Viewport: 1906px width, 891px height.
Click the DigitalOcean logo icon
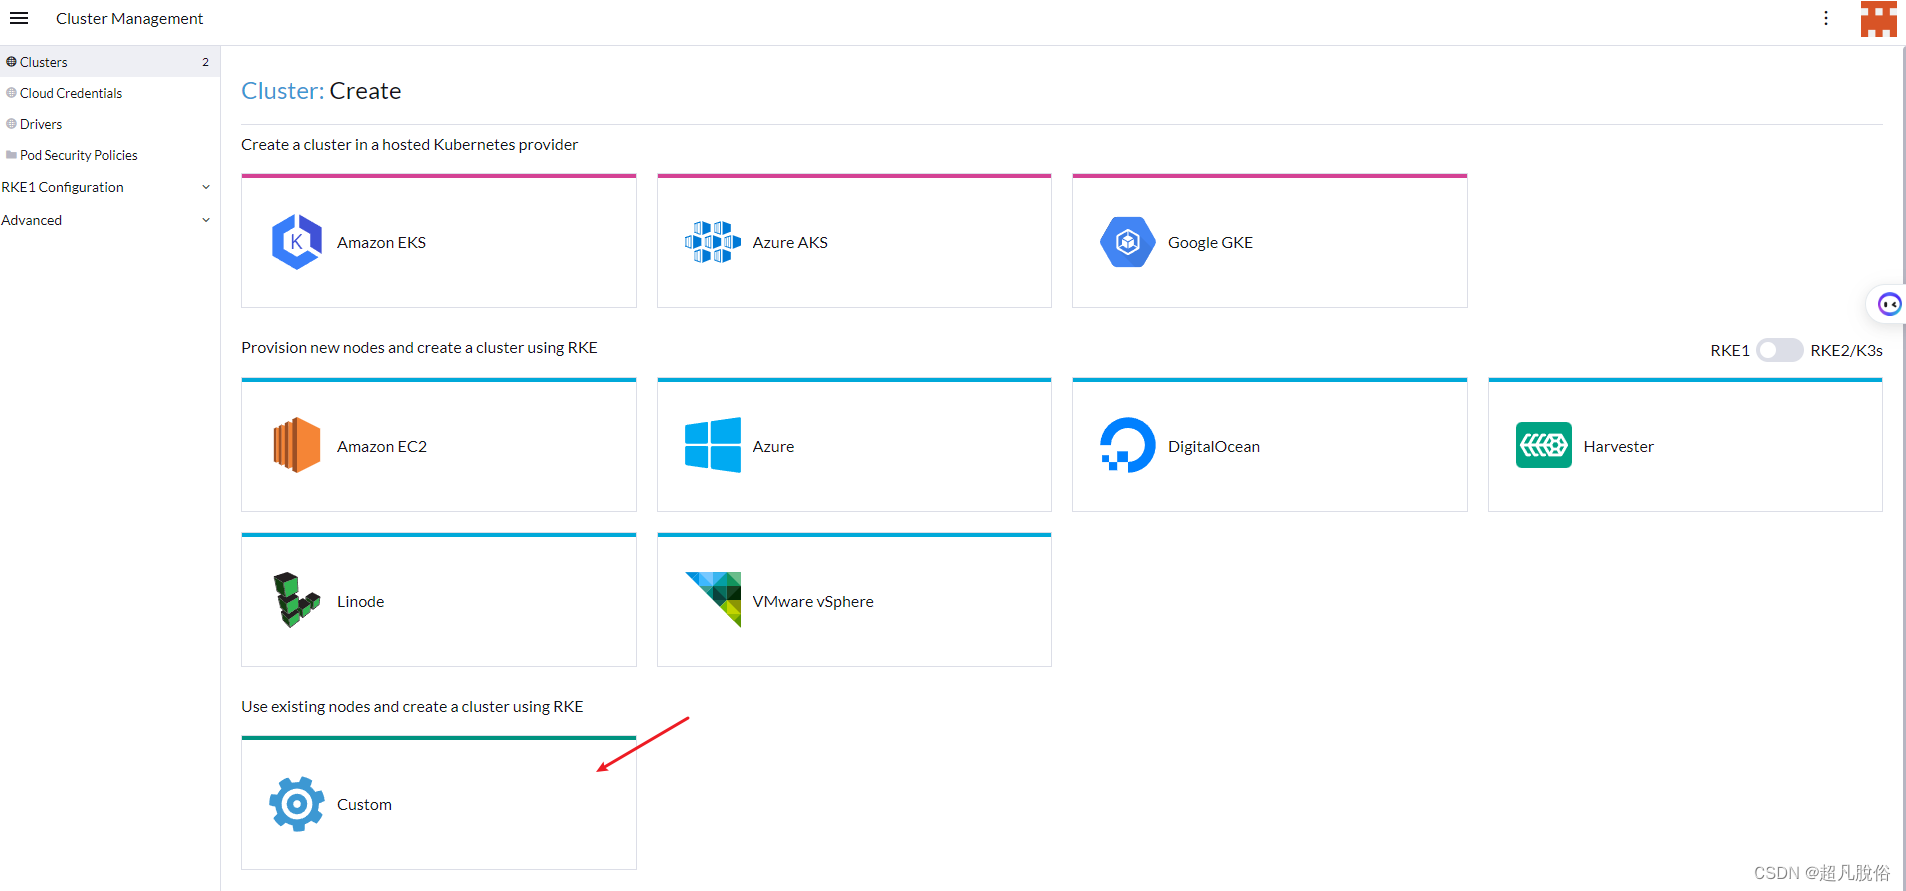[x=1128, y=445]
